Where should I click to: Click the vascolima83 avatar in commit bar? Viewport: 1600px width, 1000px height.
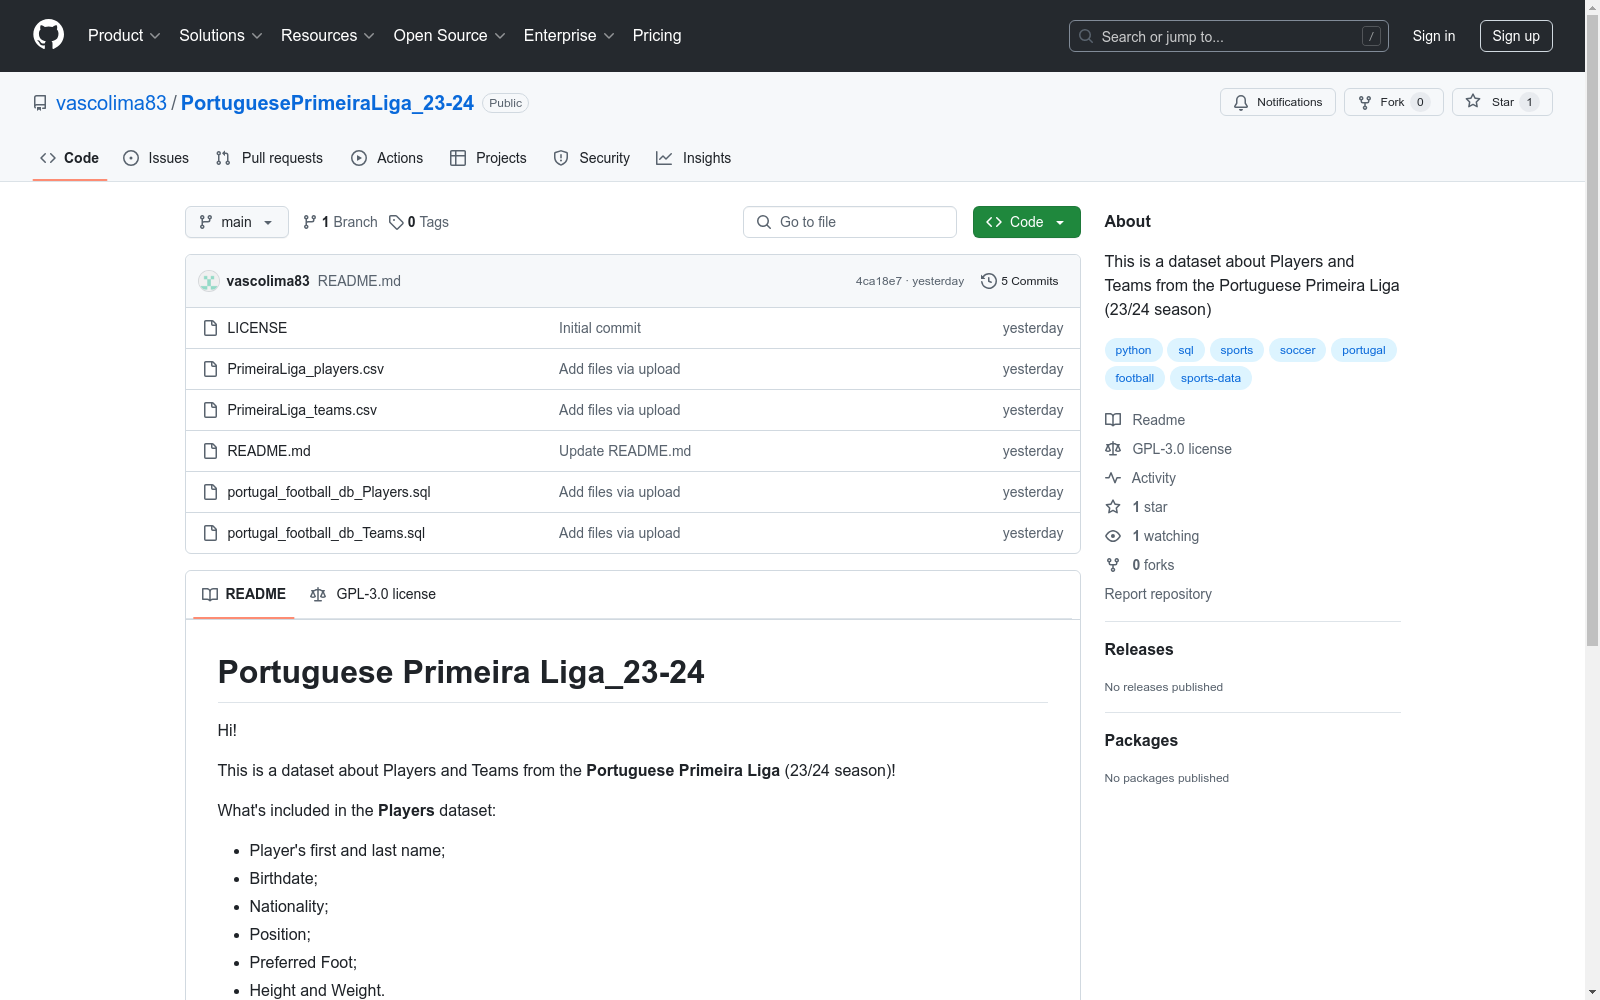coord(209,281)
